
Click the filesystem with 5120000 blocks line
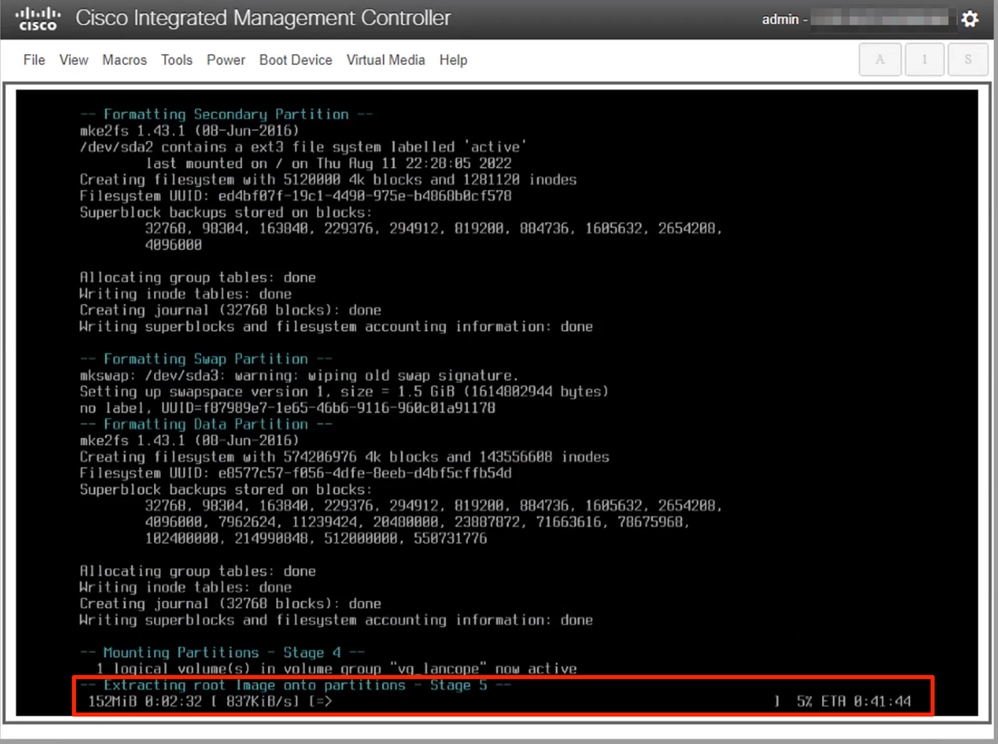click(x=328, y=179)
